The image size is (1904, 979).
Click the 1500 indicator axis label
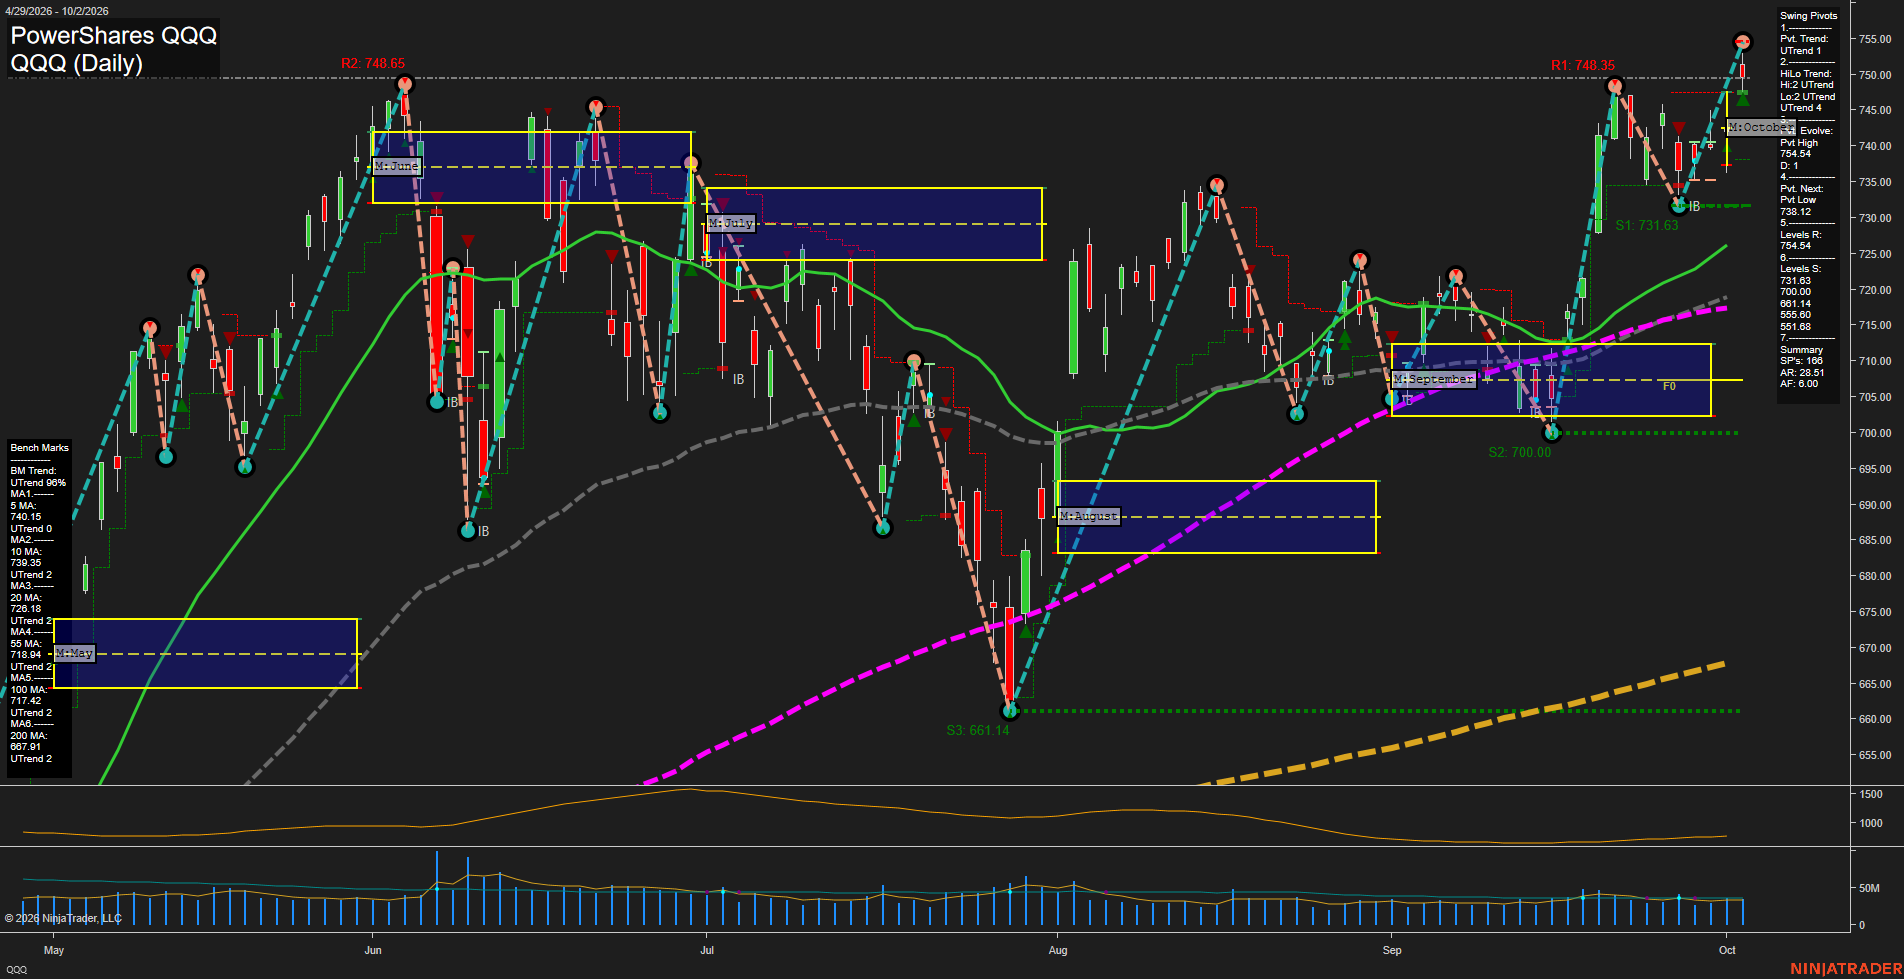[x=1871, y=794]
